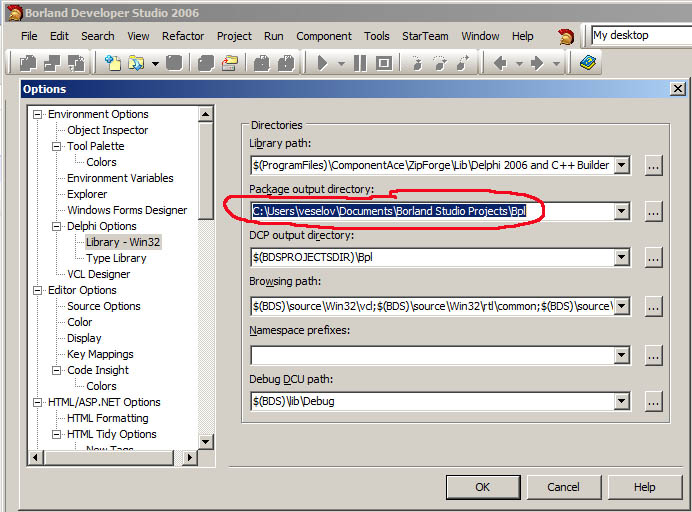Open the Browsing path dropdown arrow
This screenshot has height=512, width=692.
pos(621,306)
